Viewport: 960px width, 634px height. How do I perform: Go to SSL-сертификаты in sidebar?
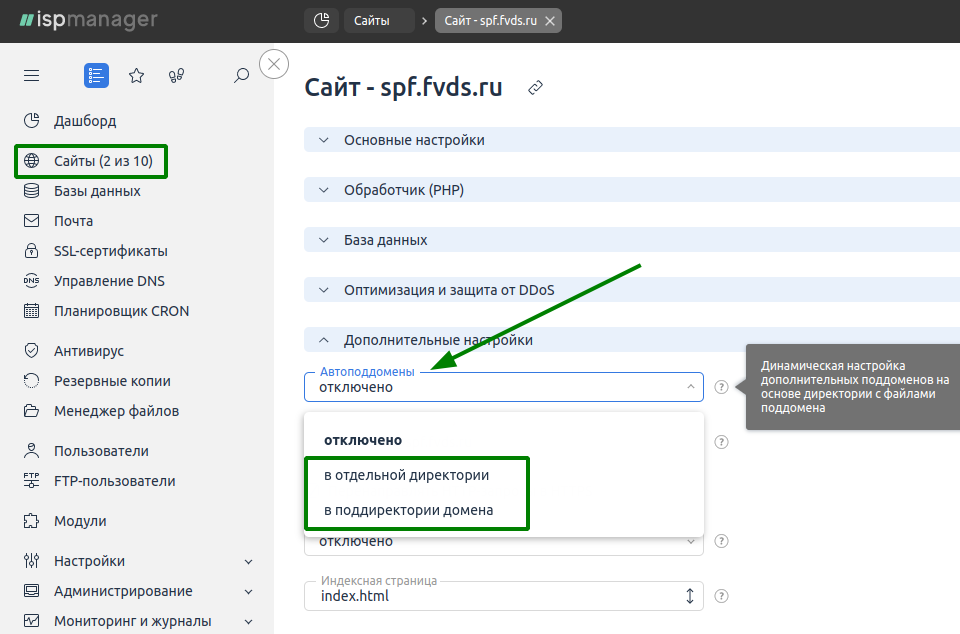coord(110,251)
